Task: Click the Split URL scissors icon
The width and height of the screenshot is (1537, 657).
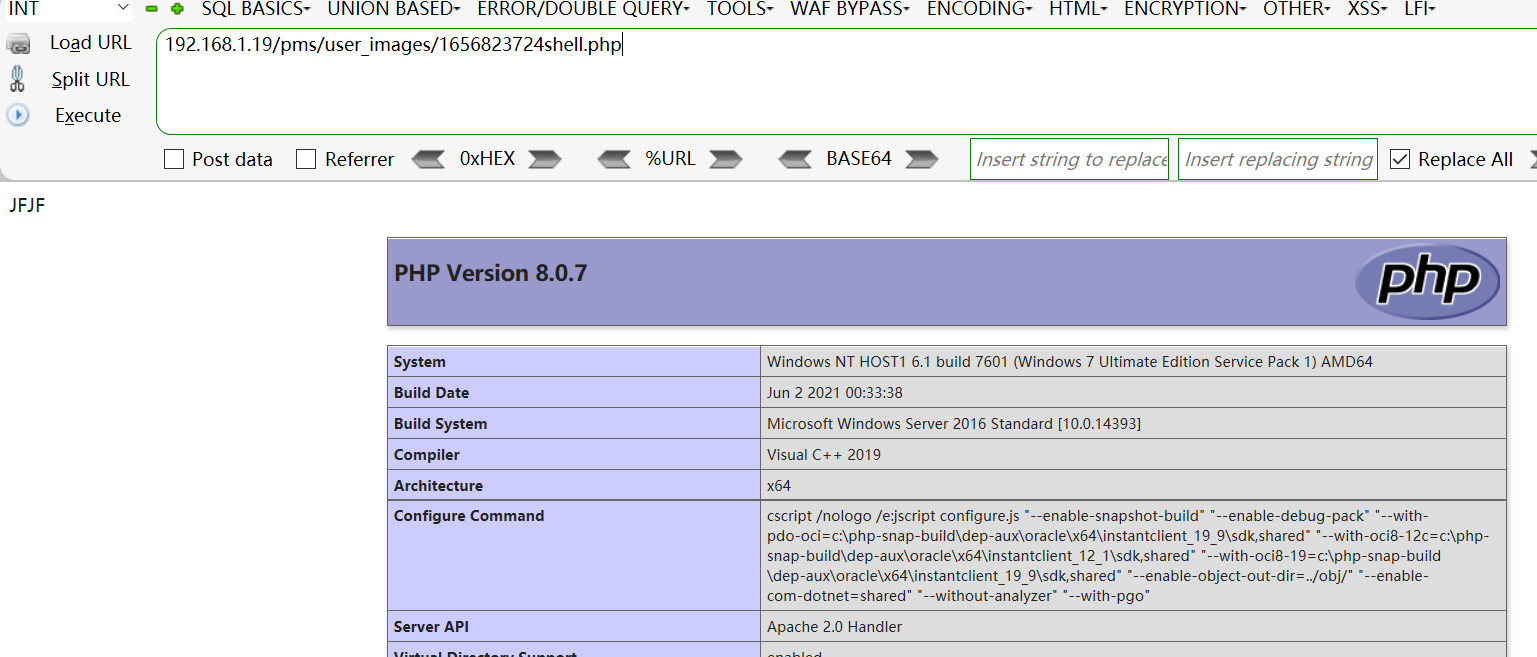Action: coord(17,79)
